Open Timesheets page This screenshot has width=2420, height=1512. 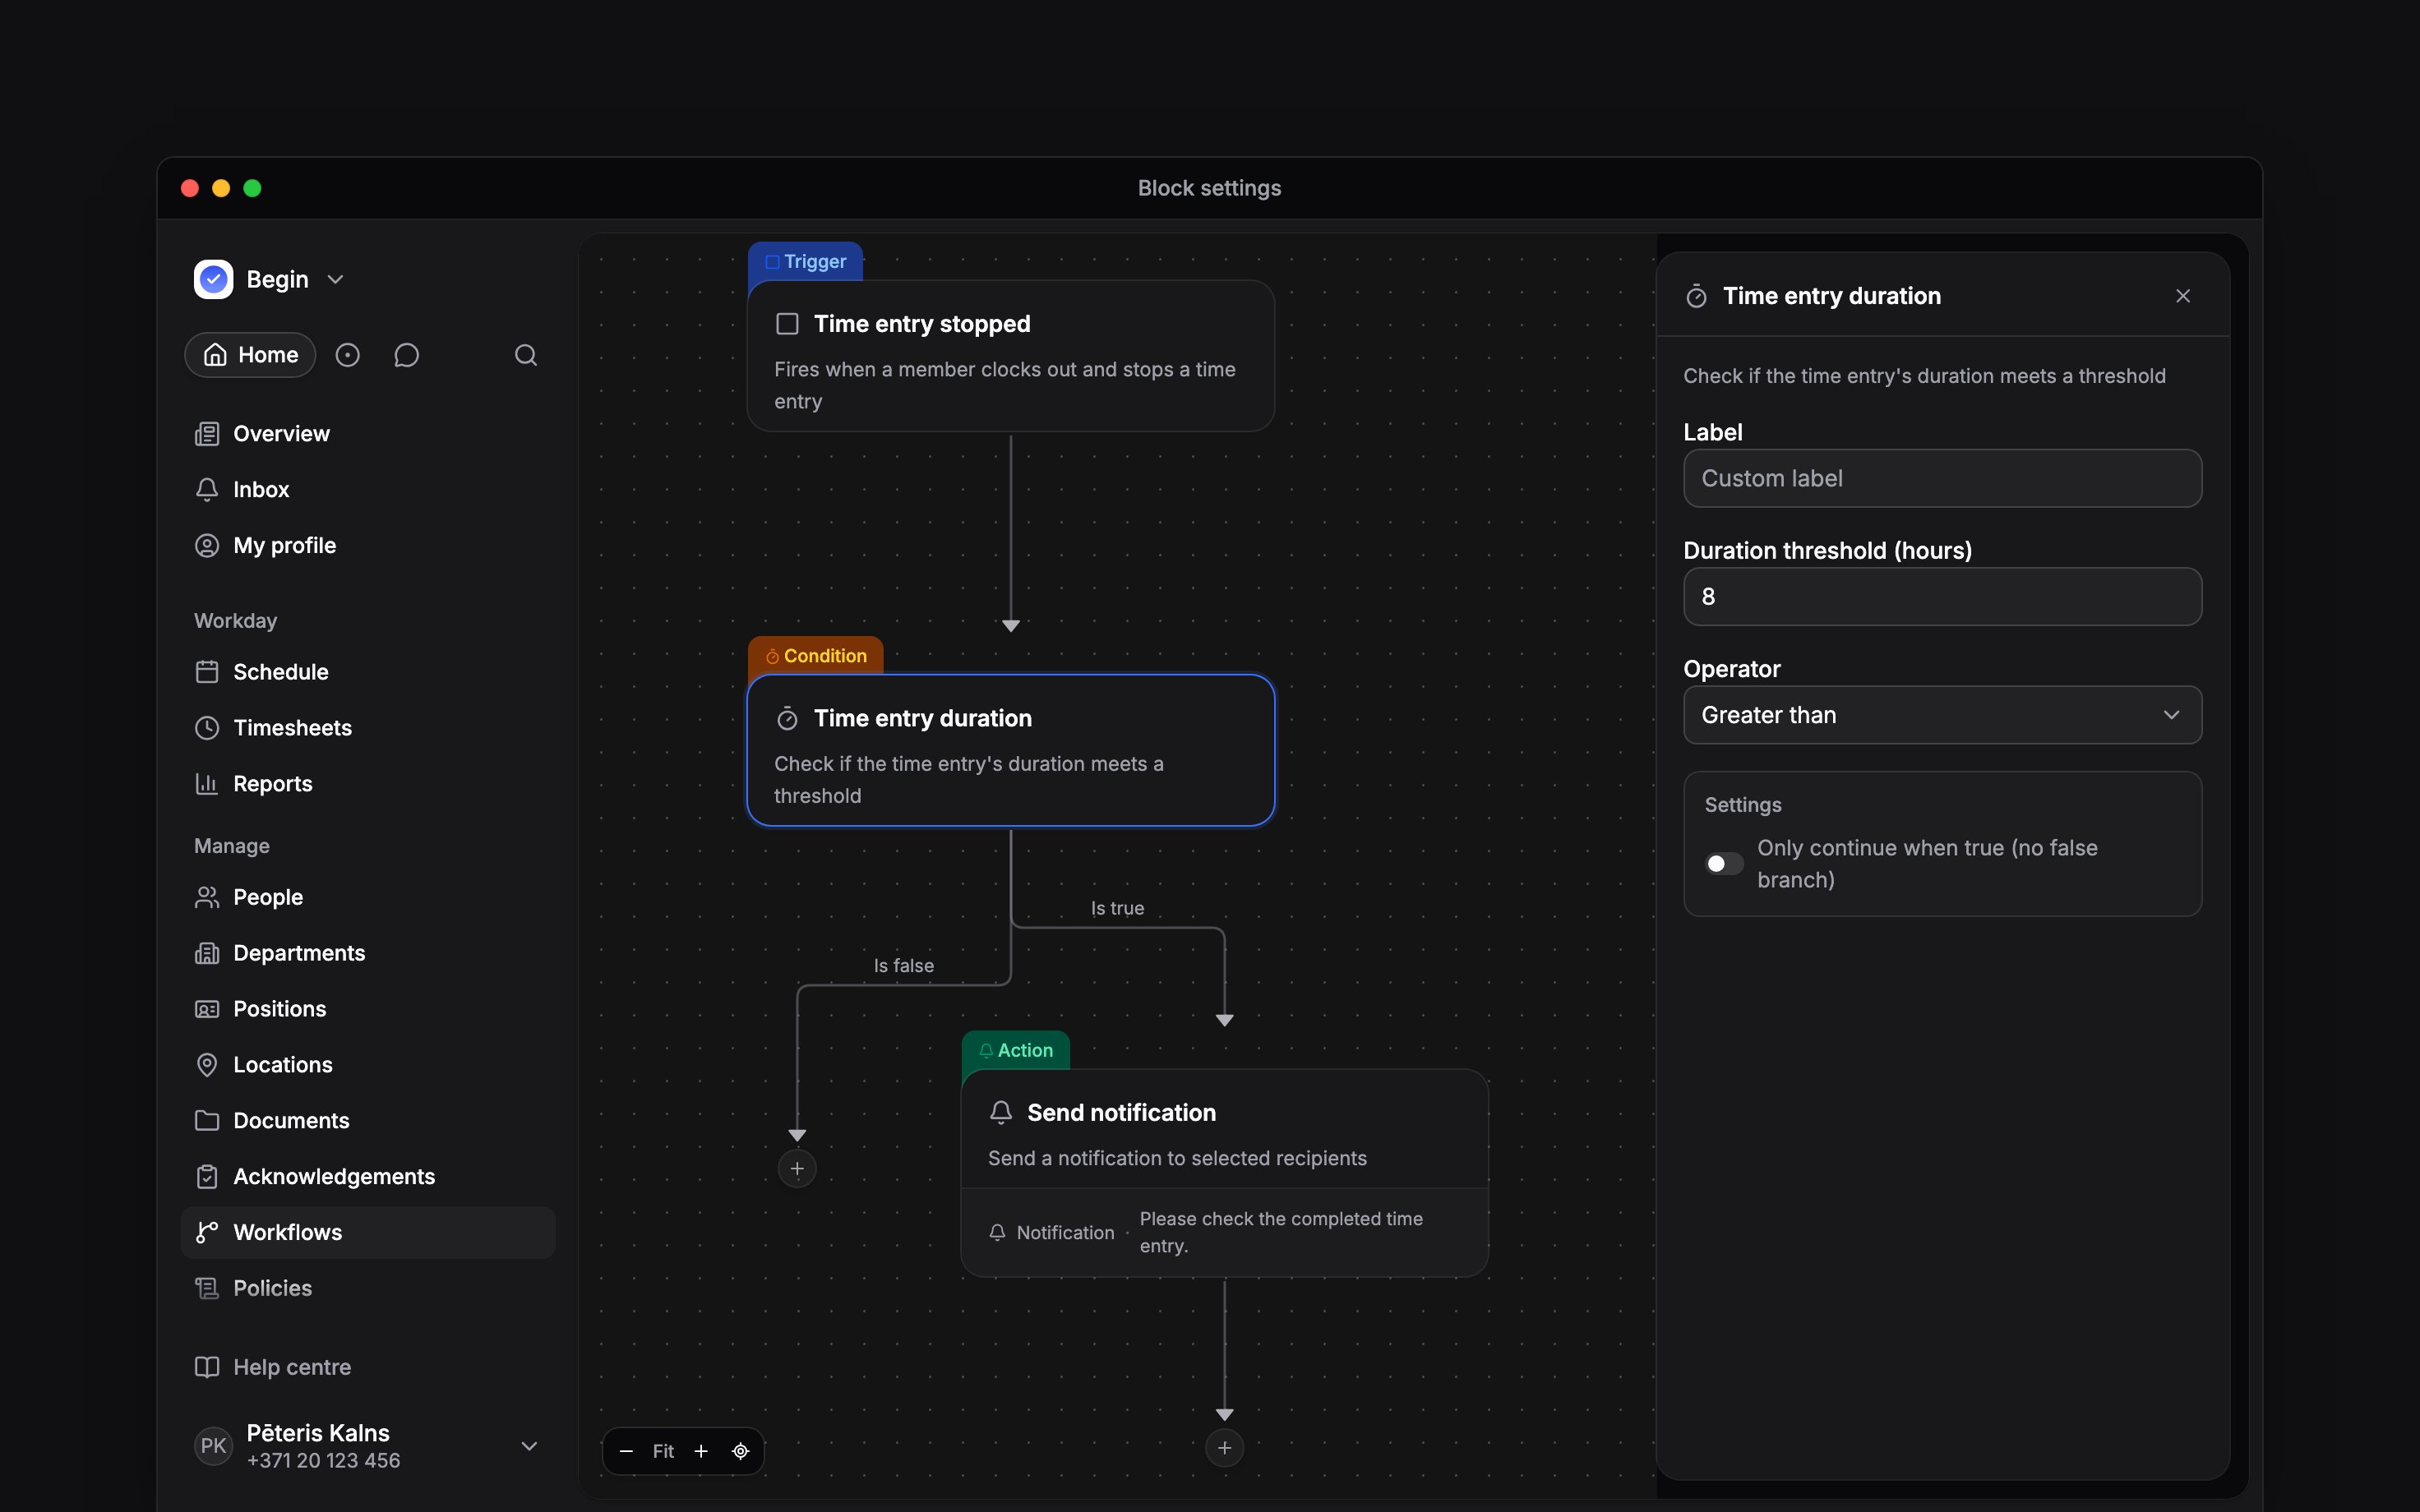(368, 728)
